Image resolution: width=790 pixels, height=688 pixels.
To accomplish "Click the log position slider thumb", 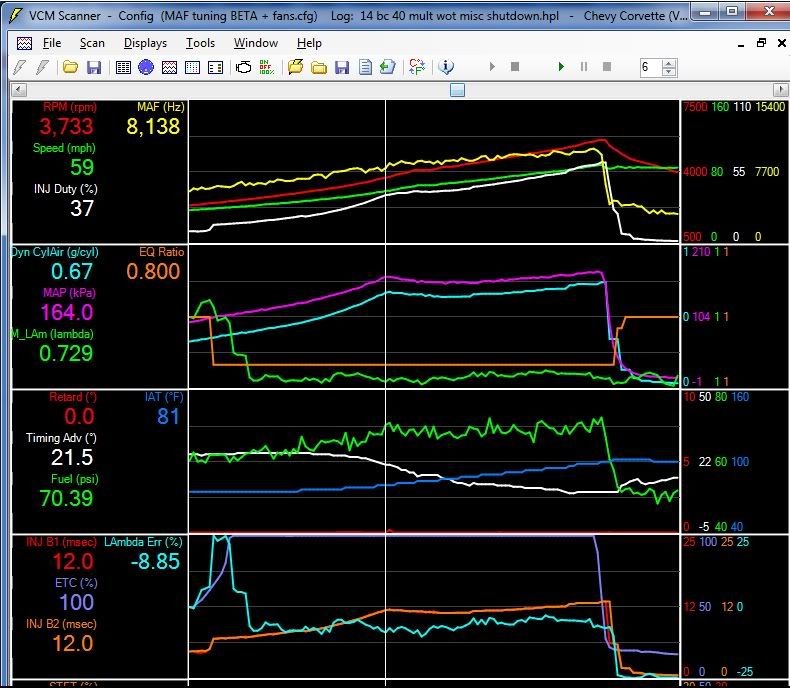I will [457, 90].
